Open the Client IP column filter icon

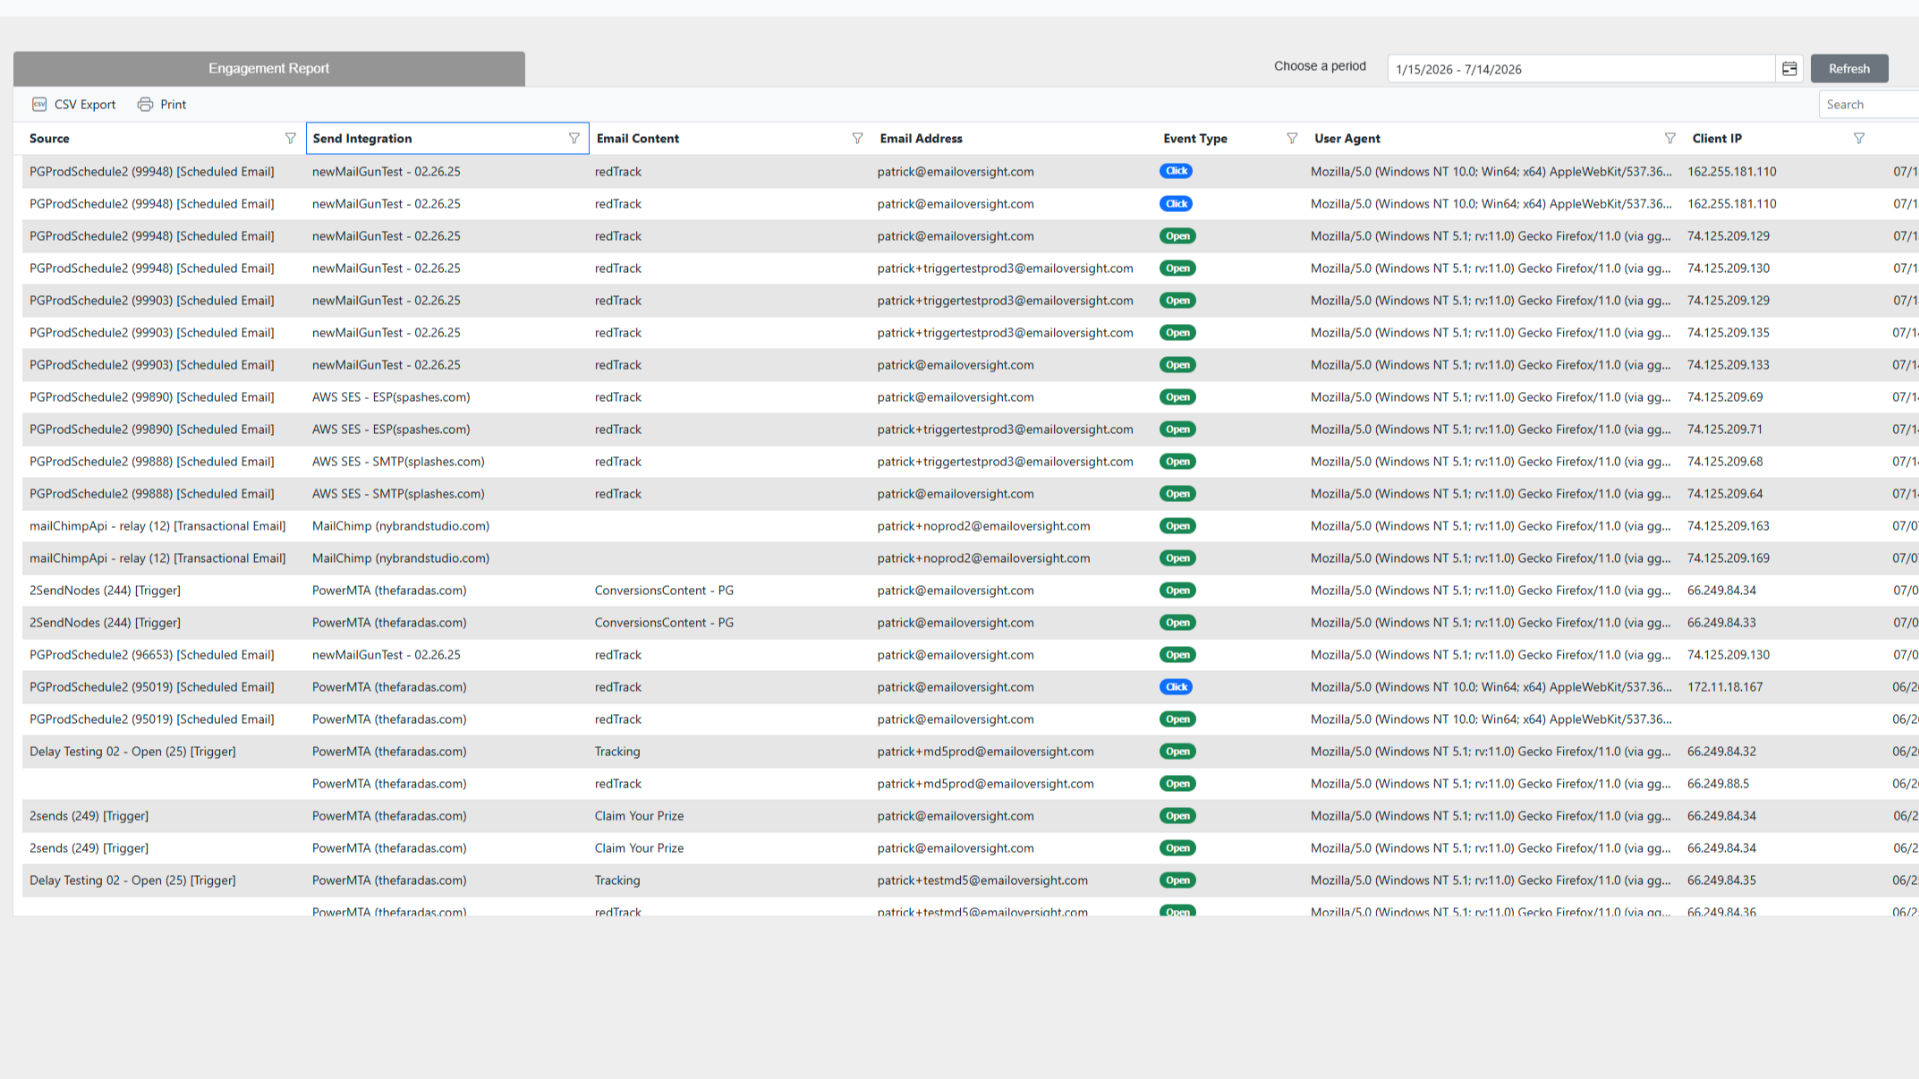click(x=1858, y=138)
